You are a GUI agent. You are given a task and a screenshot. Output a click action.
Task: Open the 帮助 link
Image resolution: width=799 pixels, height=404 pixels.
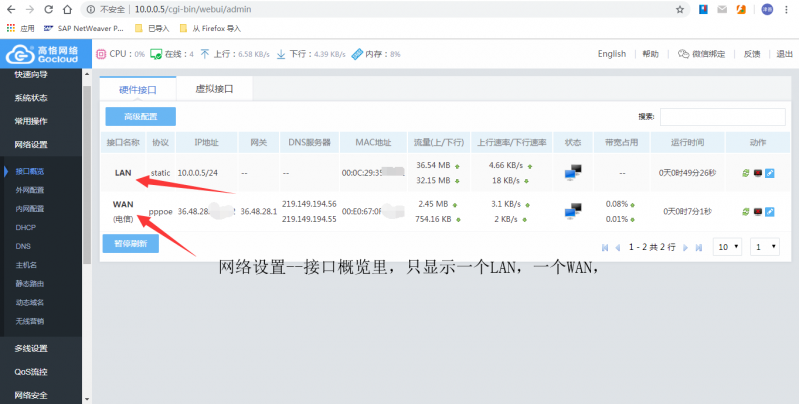650,54
